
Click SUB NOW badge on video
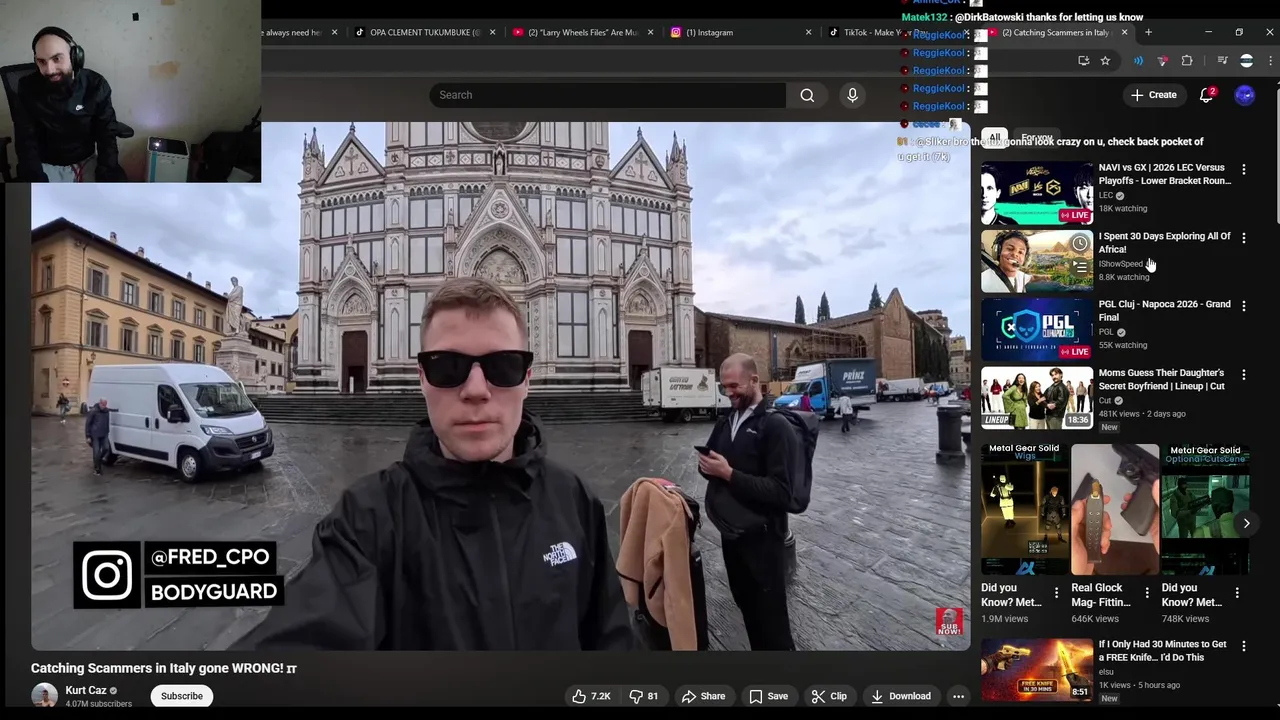point(949,621)
